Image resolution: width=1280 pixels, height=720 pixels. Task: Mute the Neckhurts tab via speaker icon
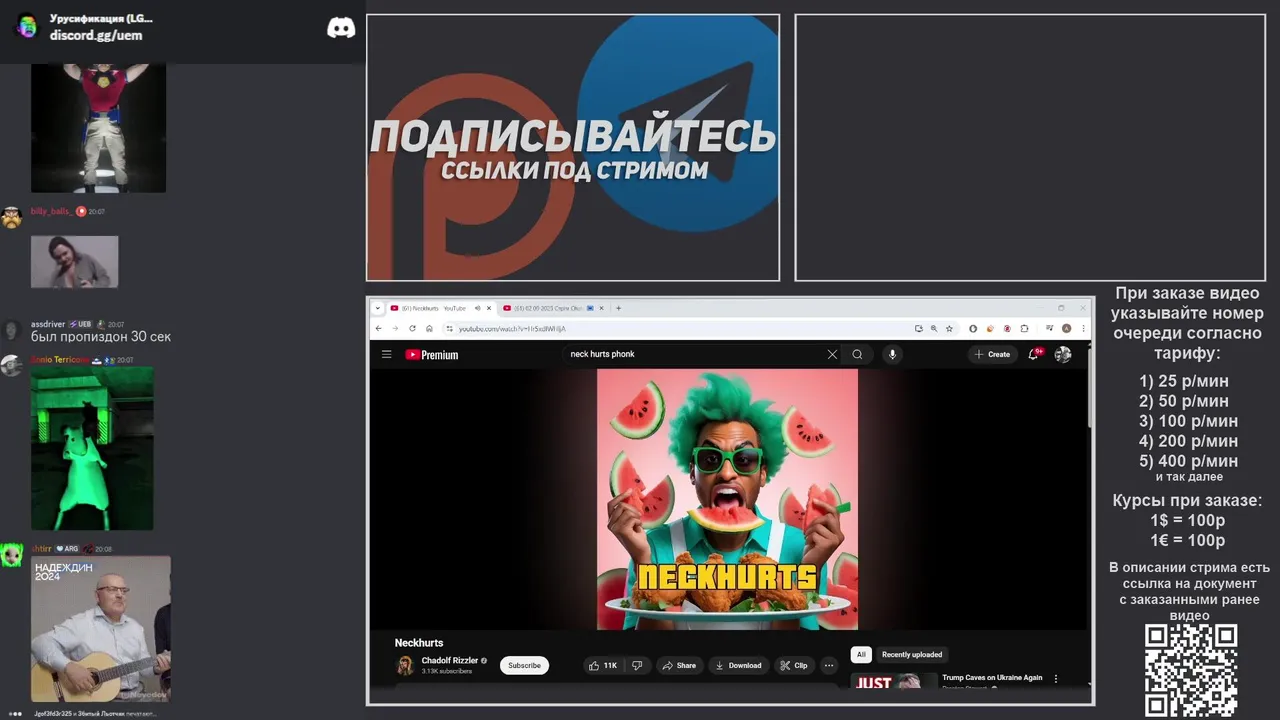click(477, 308)
